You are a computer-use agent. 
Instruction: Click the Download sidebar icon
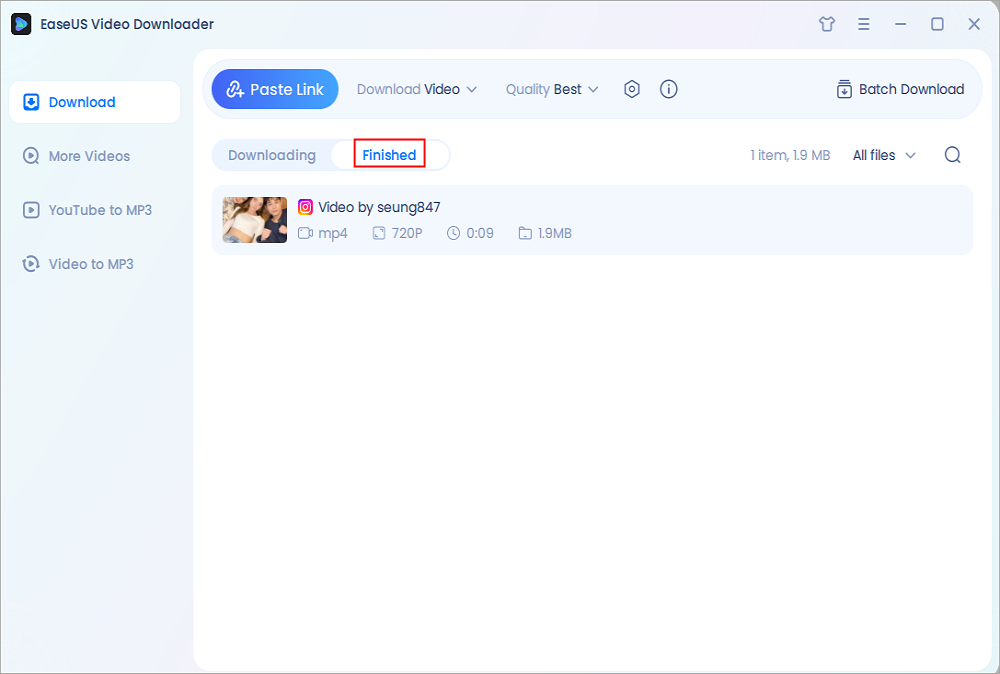[31, 102]
